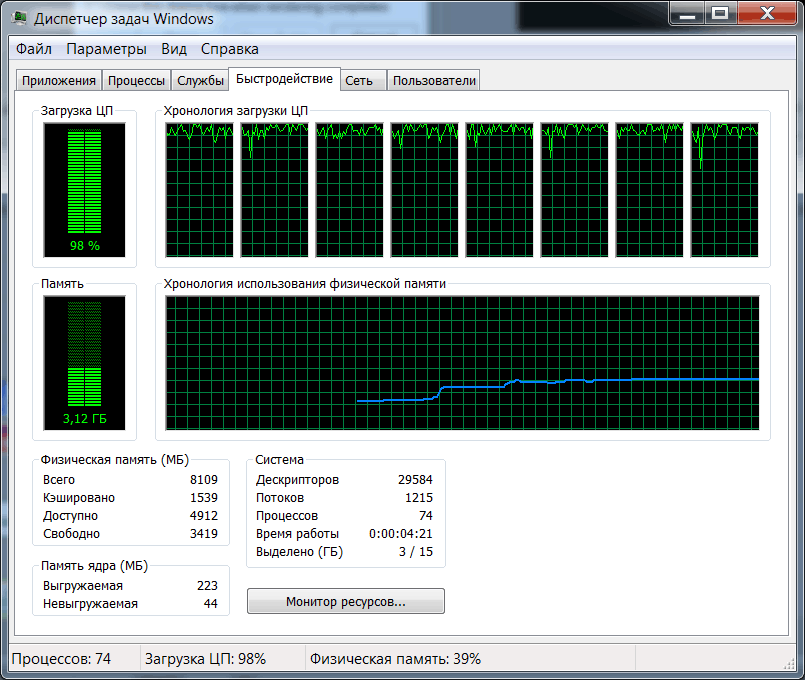Click the Монитор ресурсов button

pos(346,601)
